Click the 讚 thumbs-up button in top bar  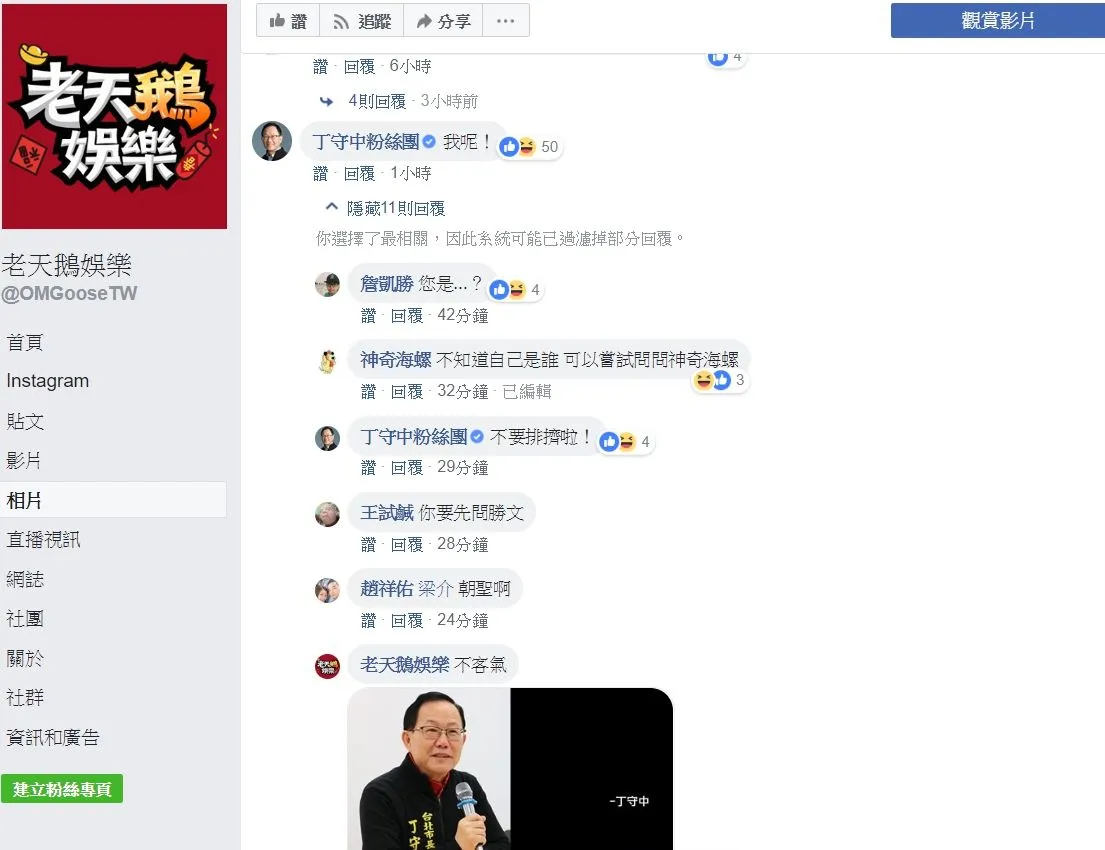click(288, 20)
